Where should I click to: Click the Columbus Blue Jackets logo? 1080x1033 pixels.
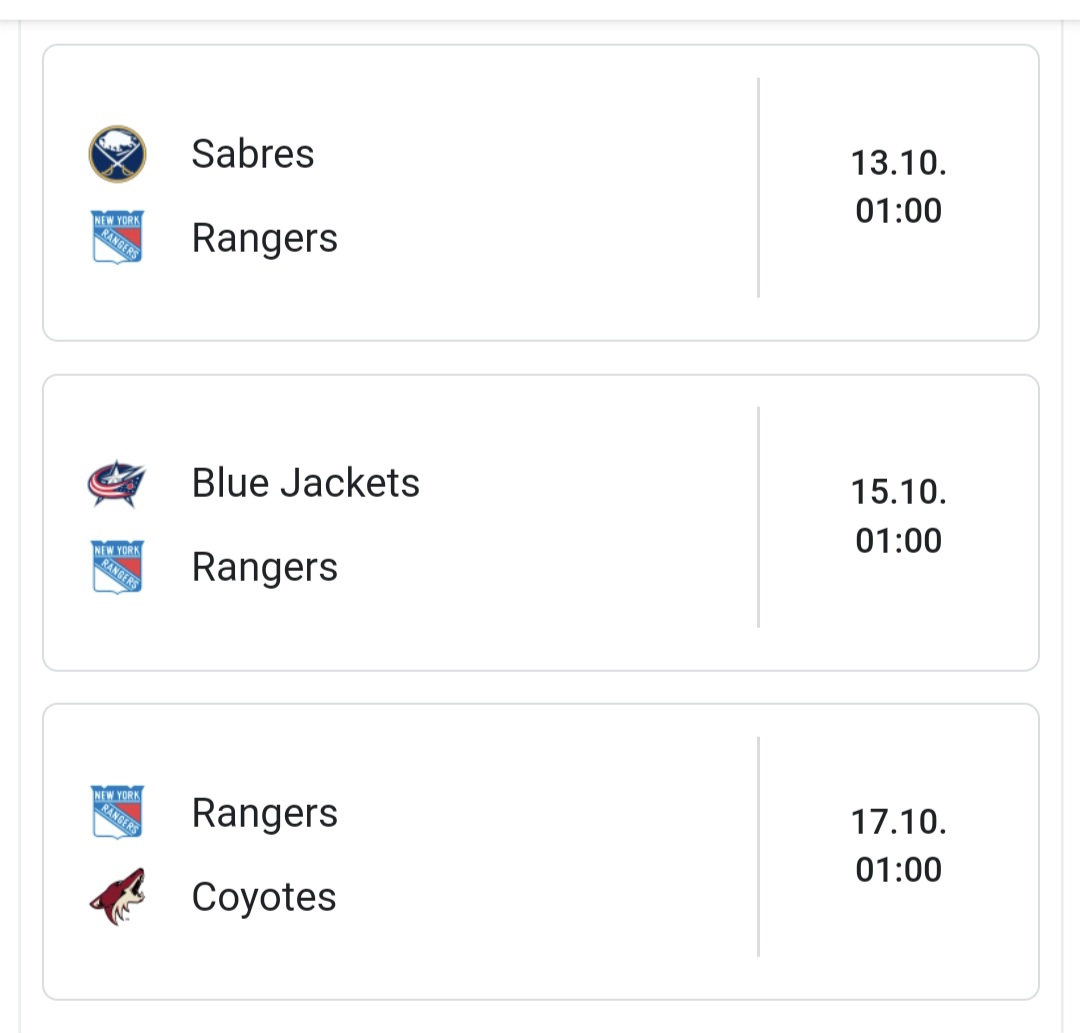click(x=117, y=483)
